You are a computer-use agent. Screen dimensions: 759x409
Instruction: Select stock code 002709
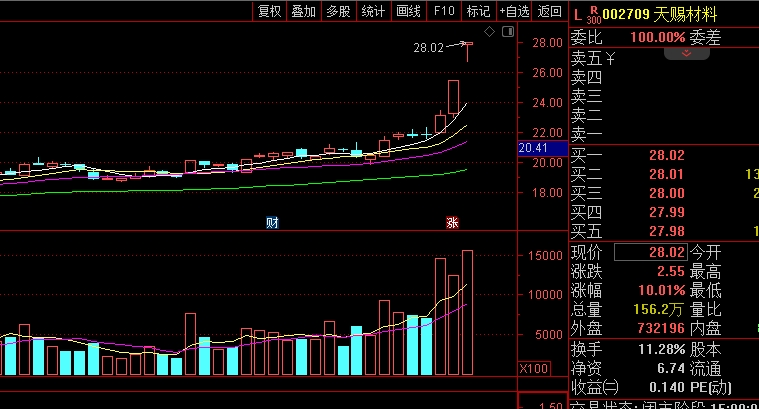[625, 15]
